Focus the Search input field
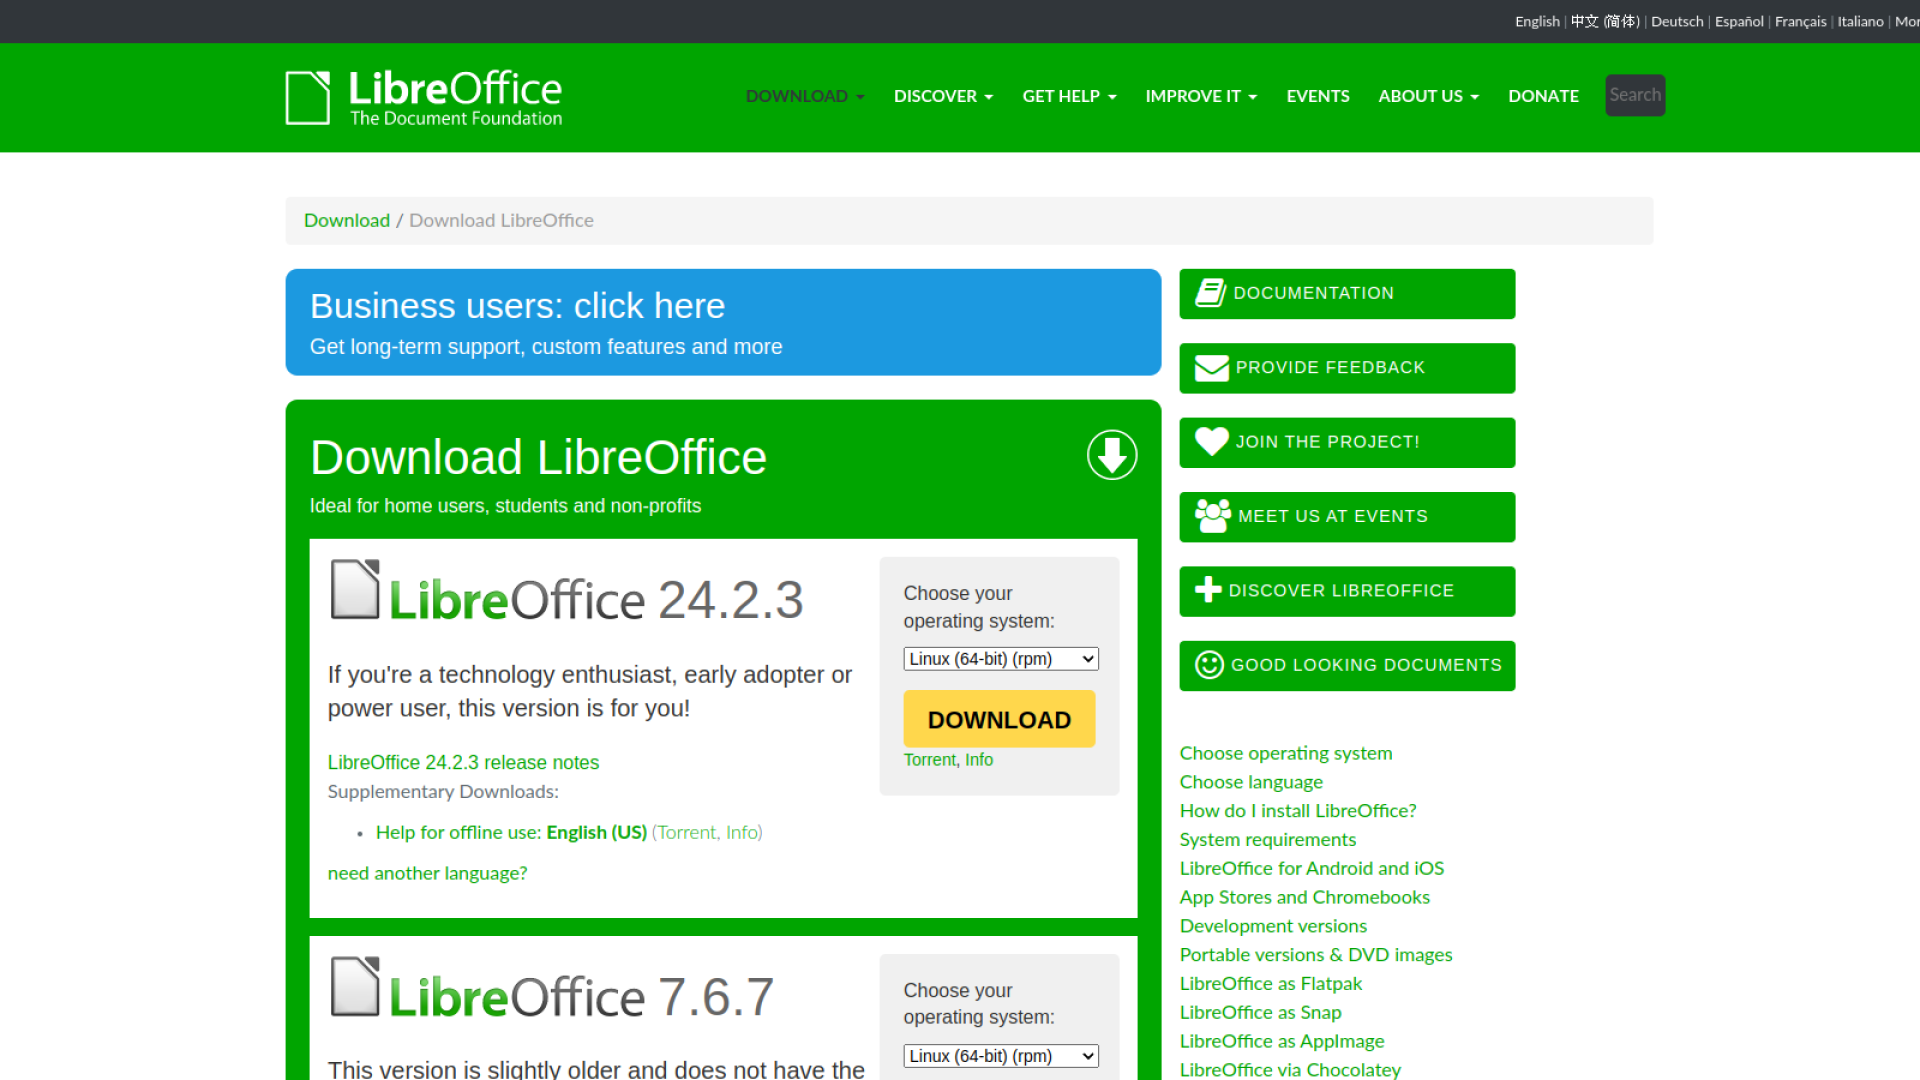Screen dimensions: 1920x1080 pos(1634,95)
